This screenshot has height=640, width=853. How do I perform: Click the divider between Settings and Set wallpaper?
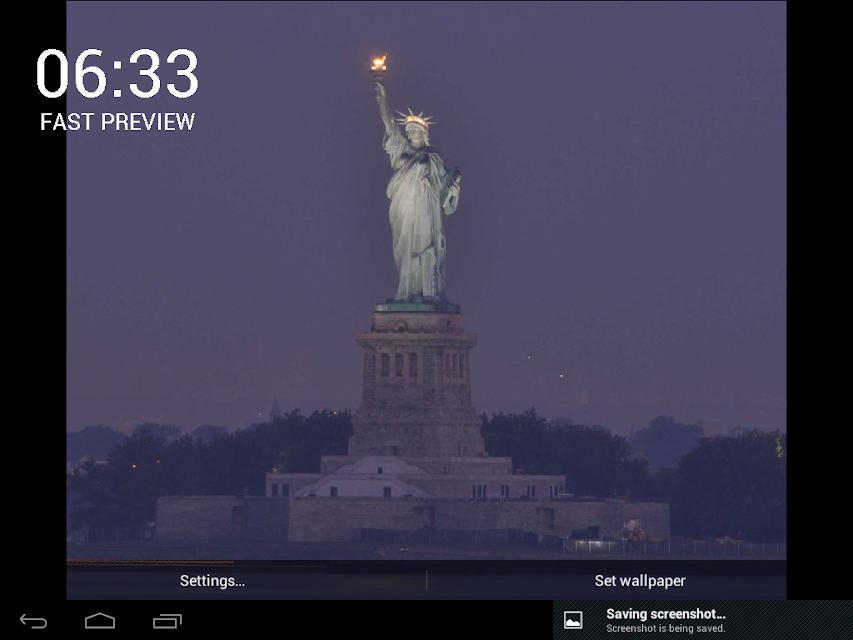427,580
